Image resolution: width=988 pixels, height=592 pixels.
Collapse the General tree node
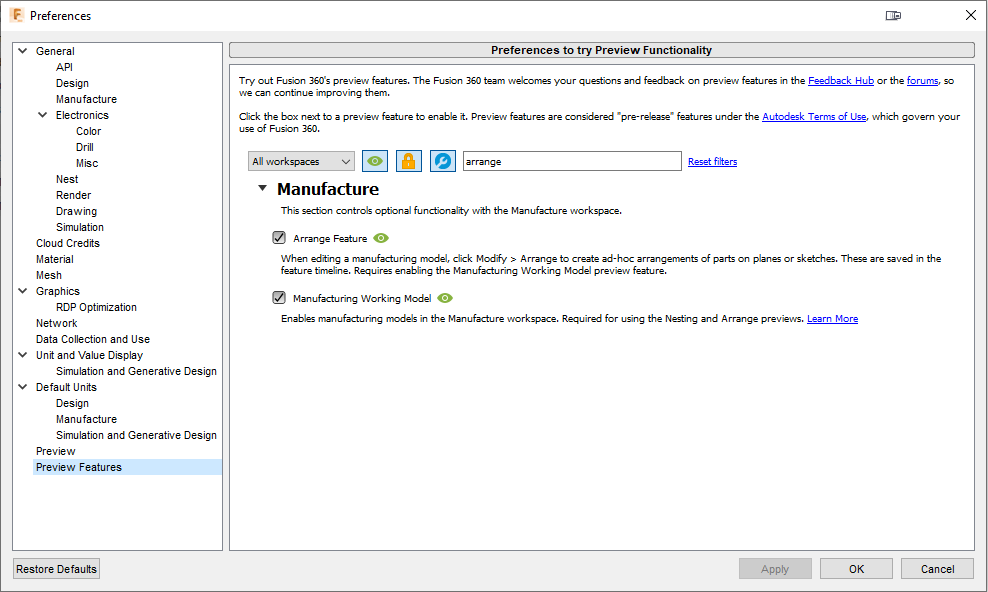pyautogui.click(x=23, y=51)
